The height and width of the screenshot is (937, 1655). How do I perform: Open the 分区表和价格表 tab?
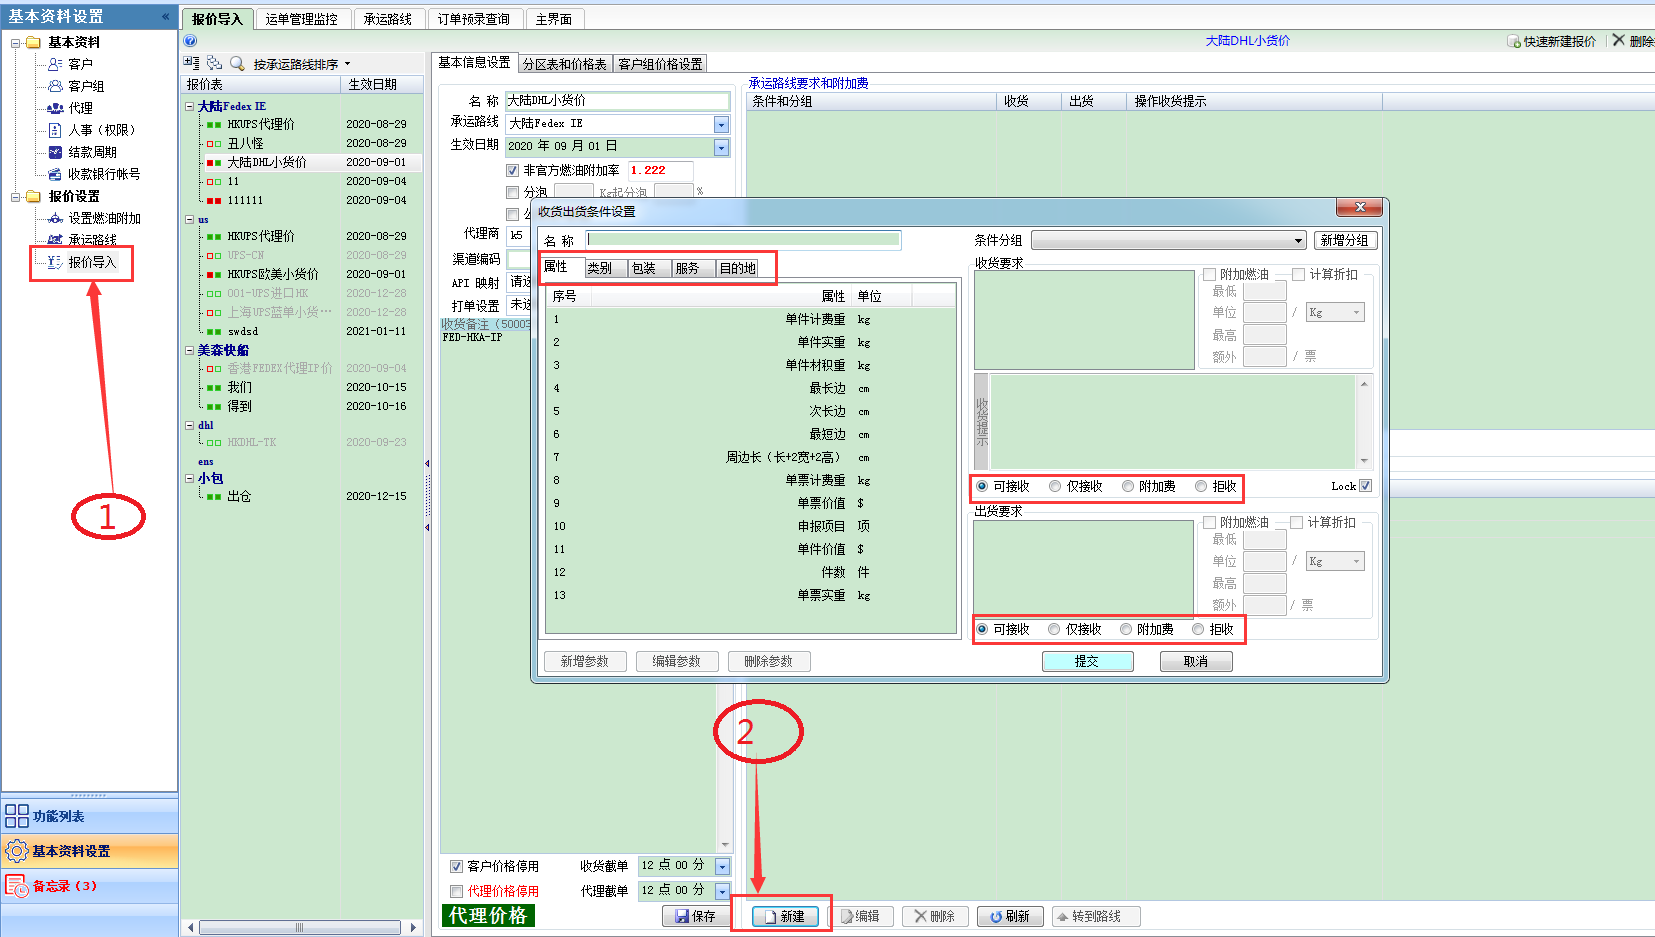coord(565,64)
